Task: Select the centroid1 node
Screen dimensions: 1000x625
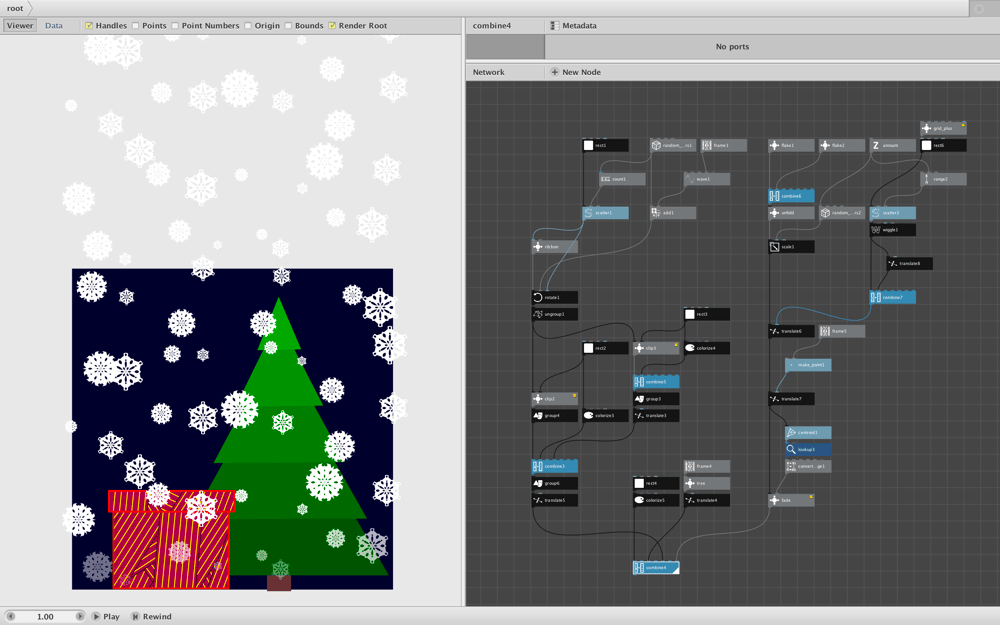Action: [x=808, y=432]
